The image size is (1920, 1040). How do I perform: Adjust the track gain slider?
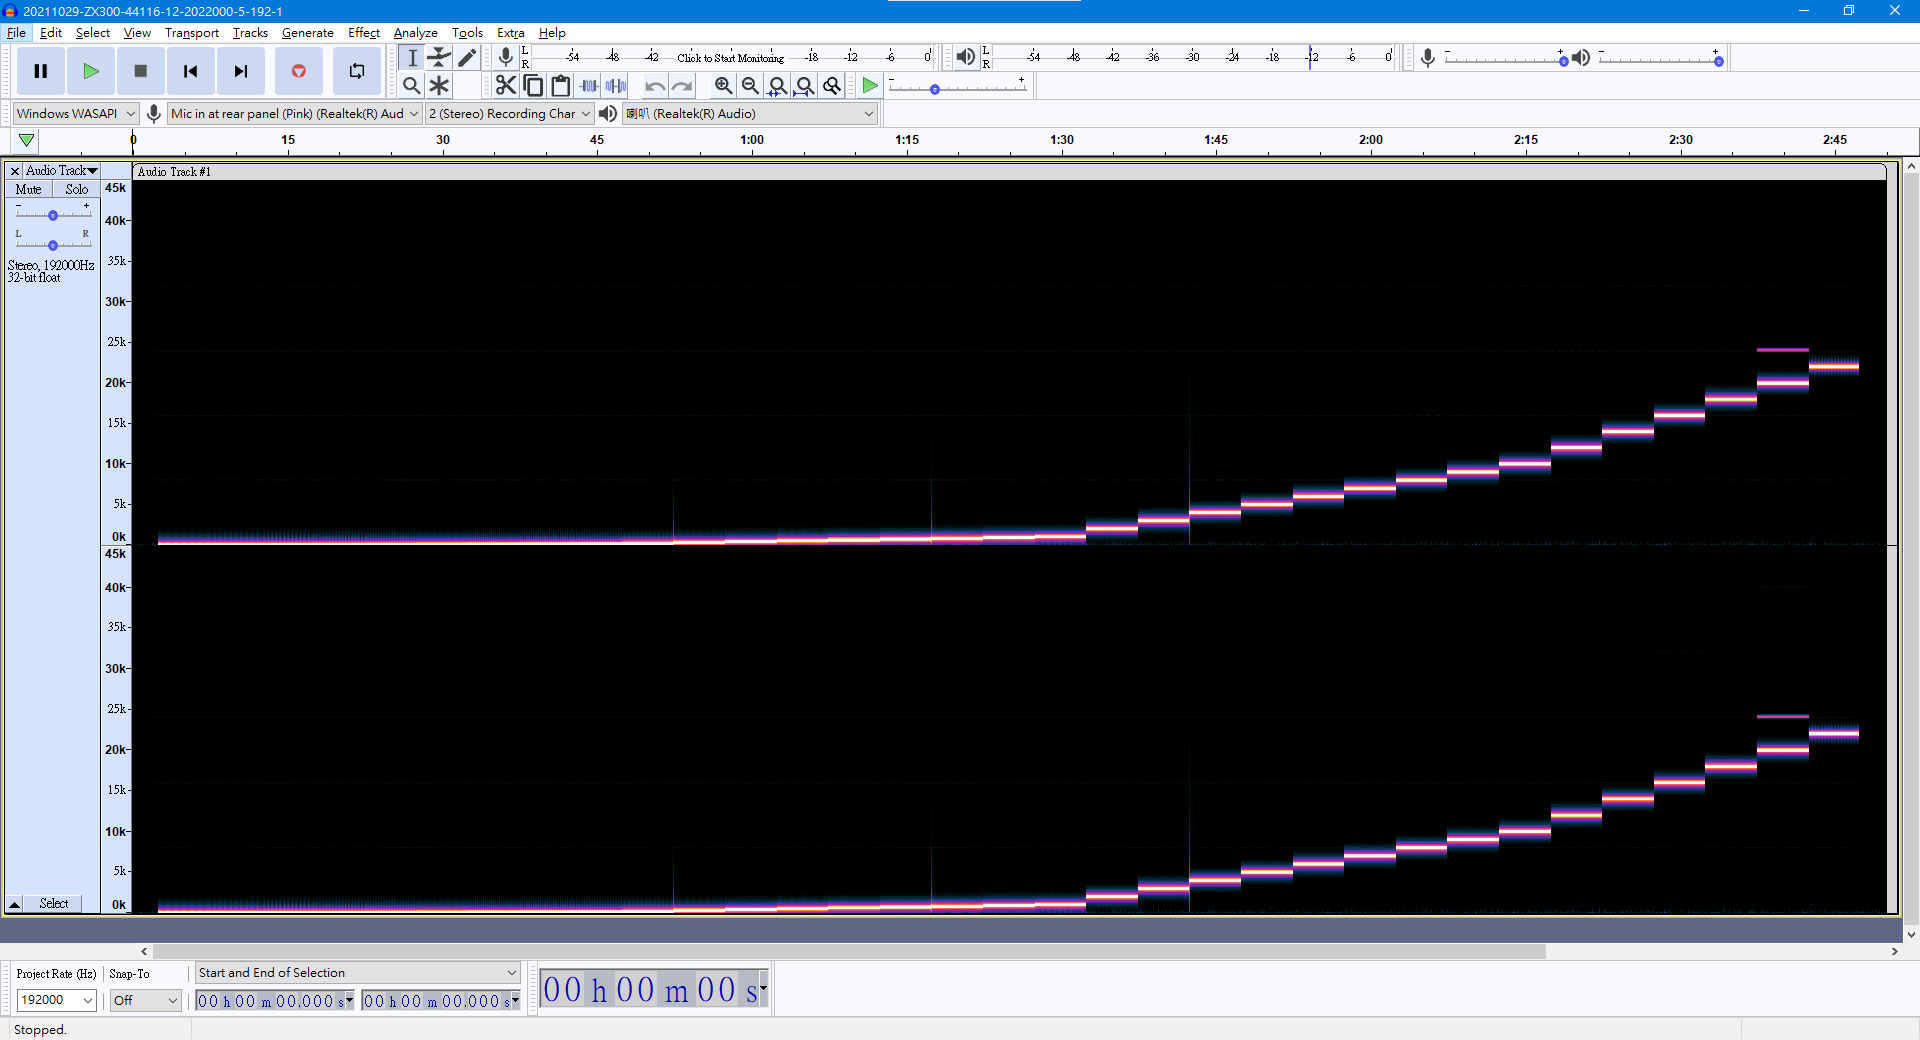[x=53, y=215]
